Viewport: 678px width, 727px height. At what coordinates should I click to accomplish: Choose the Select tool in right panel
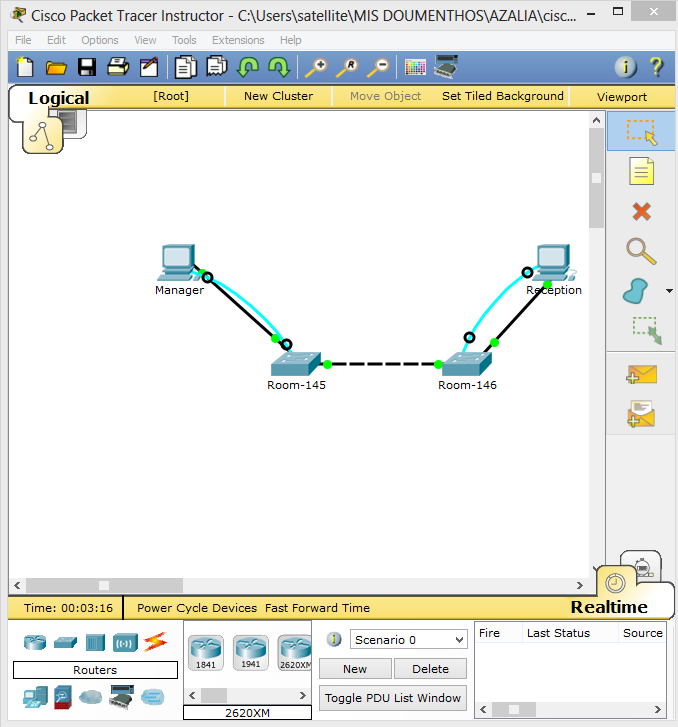pos(641,131)
